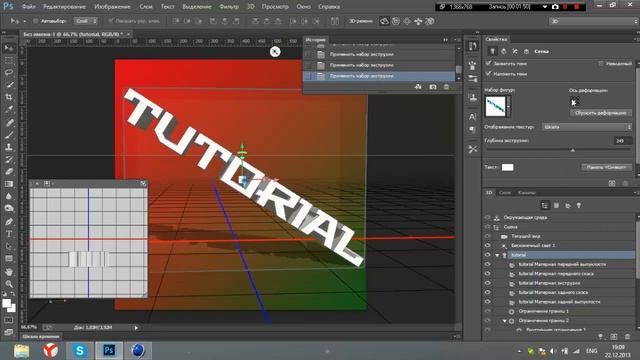Viewport: 640px width, 360px height.
Task: Click the Сбросить деформацию button
Action: point(600,113)
